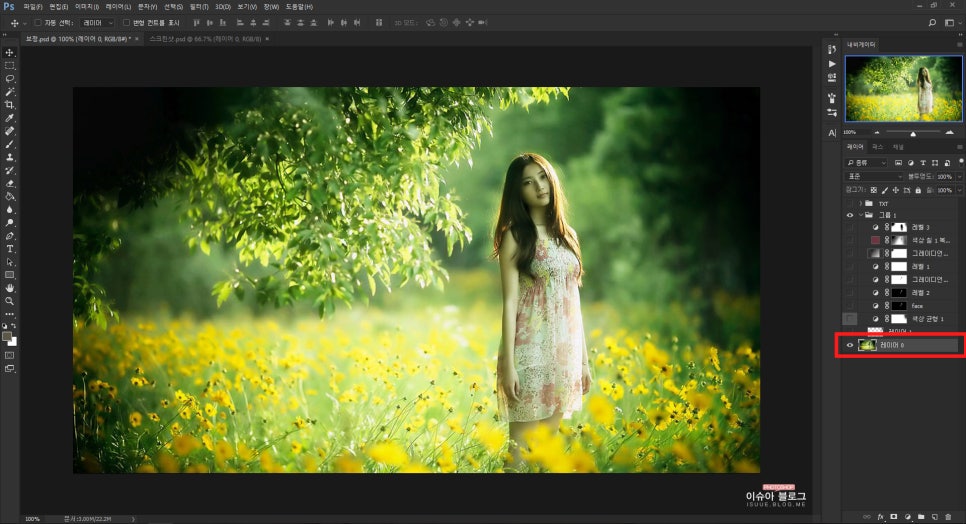Select the Pen tool
Screen dimensions: 966x524
pos(9,236)
